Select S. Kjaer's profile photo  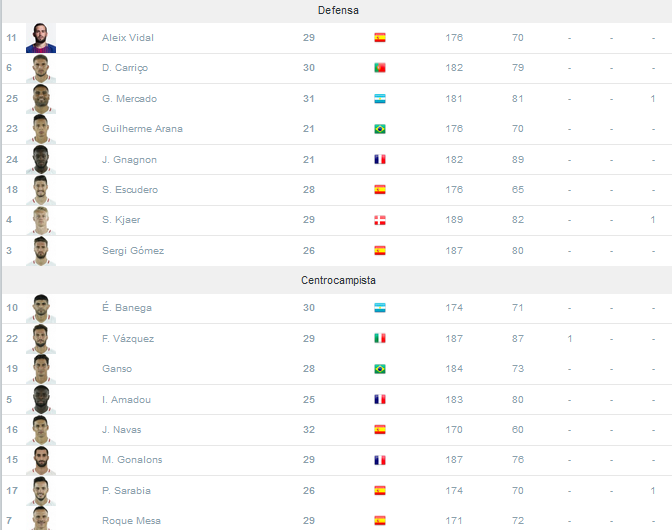(x=41, y=220)
